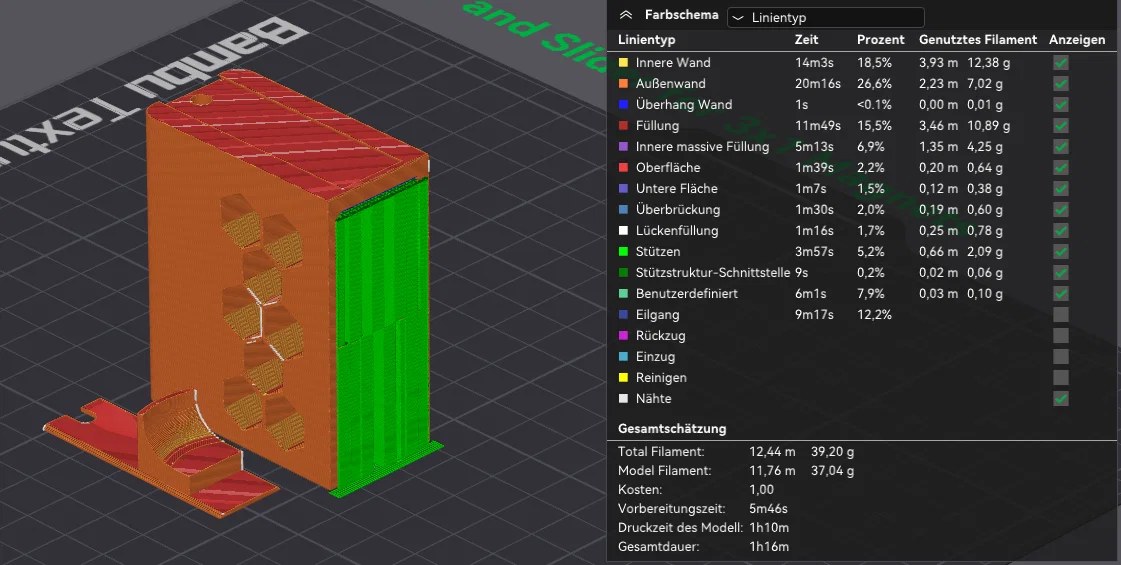Click the white Lückenfüllung color swatch
This screenshot has width=1121, height=565.
click(x=623, y=230)
